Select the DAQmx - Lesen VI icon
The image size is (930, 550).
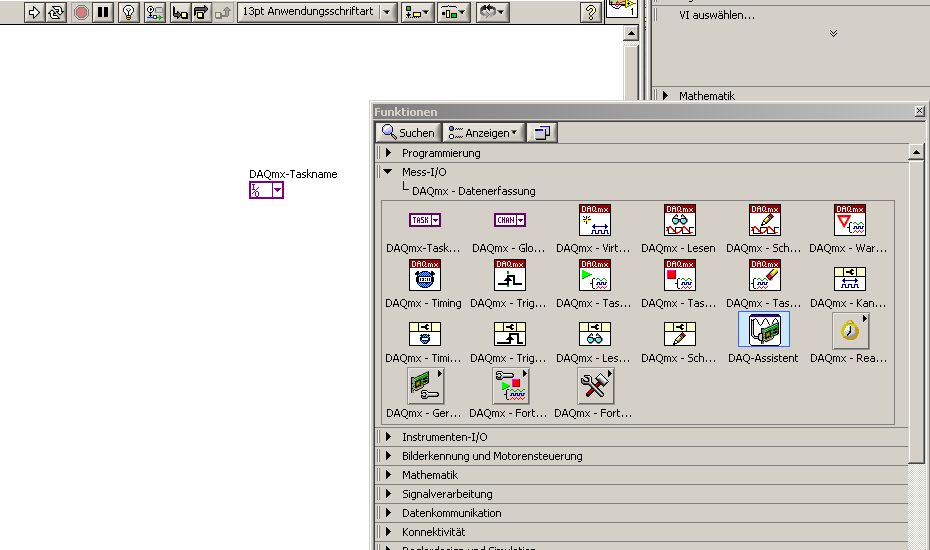coord(679,220)
